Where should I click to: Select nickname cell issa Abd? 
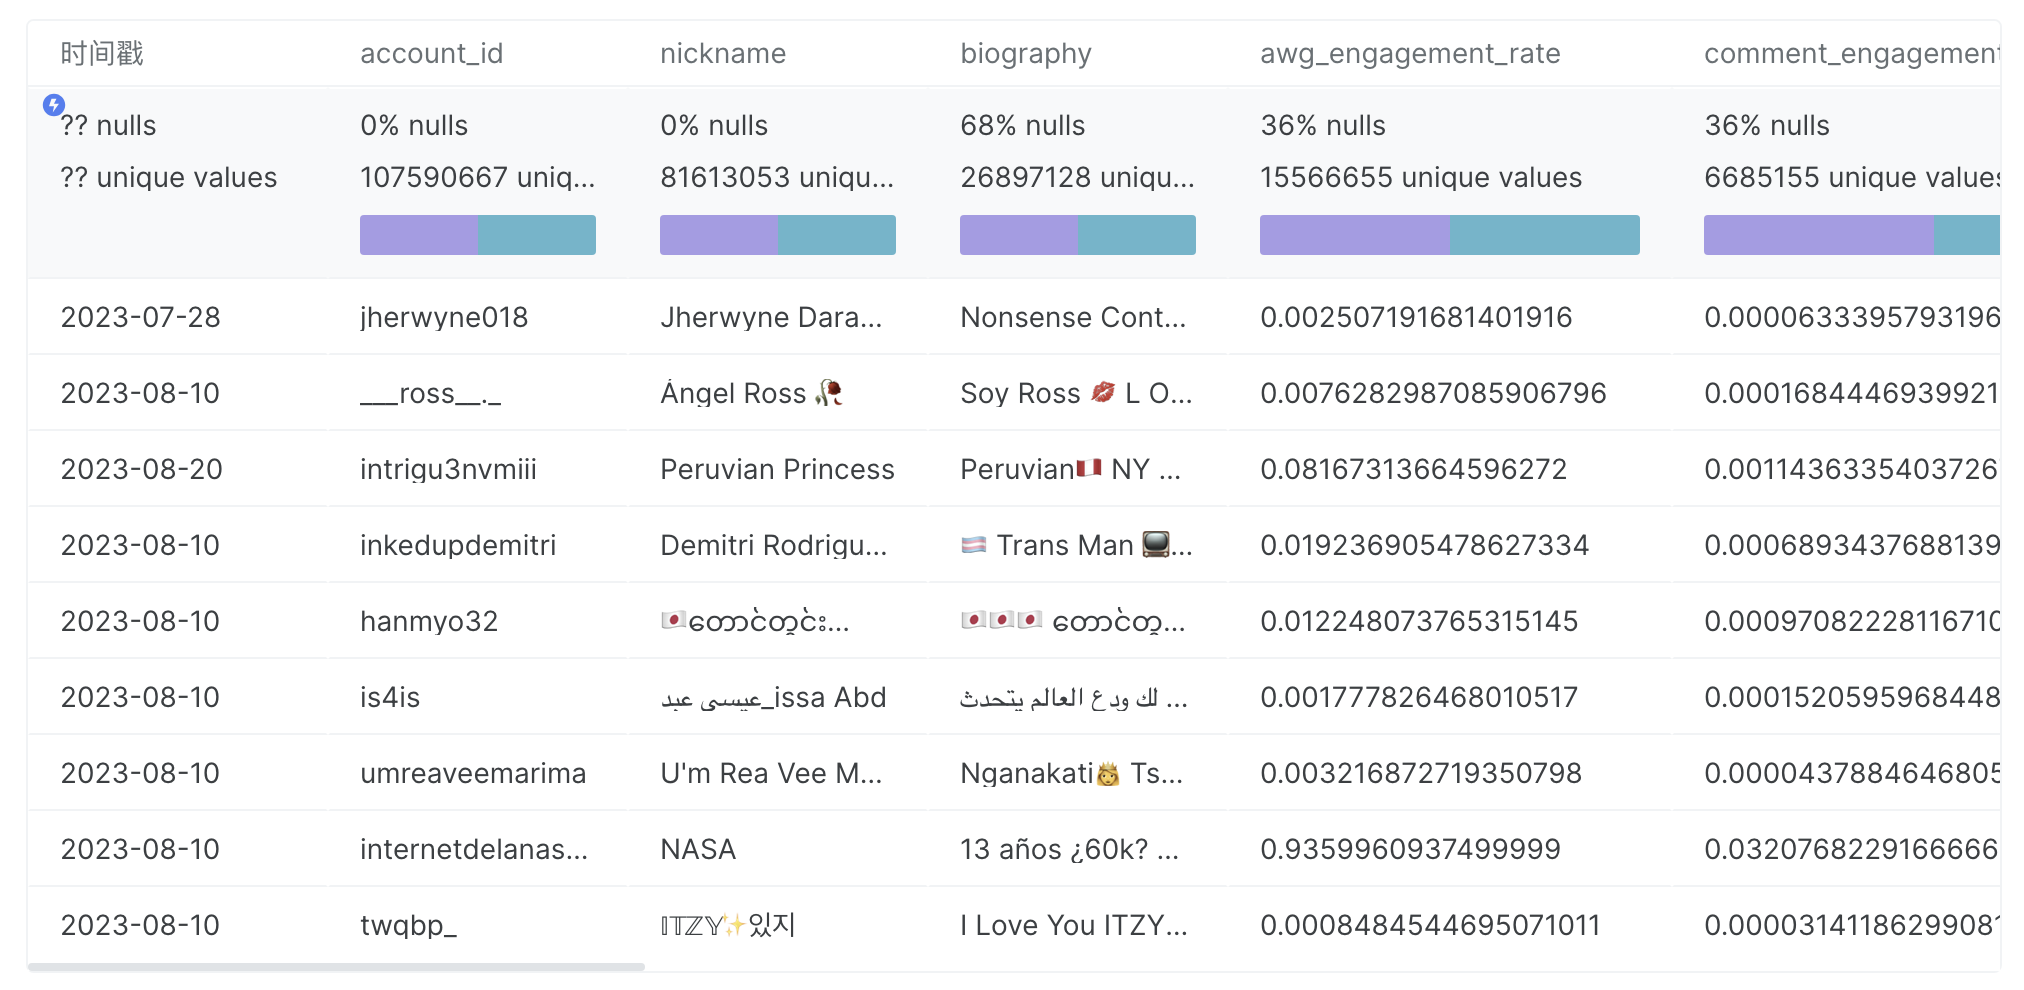tap(773, 697)
